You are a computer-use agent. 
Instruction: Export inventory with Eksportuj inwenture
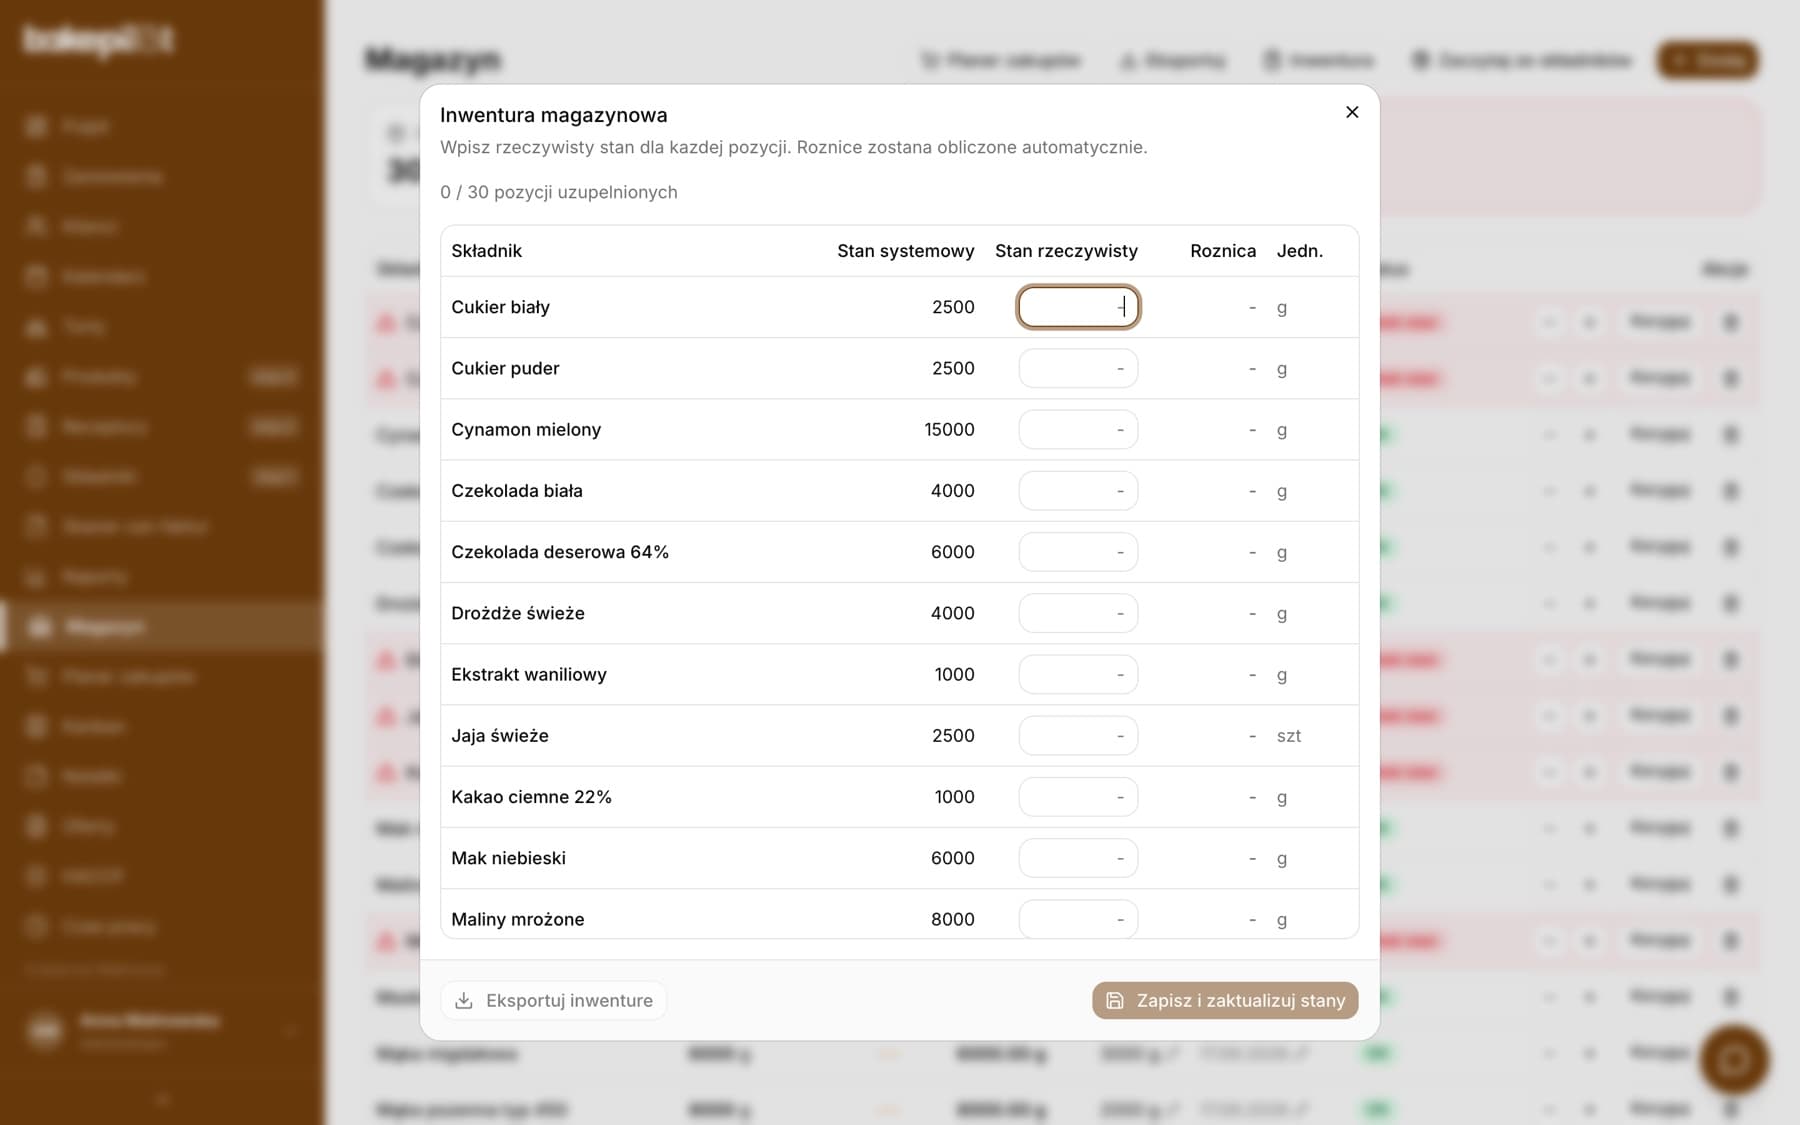tap(554, 1001)
